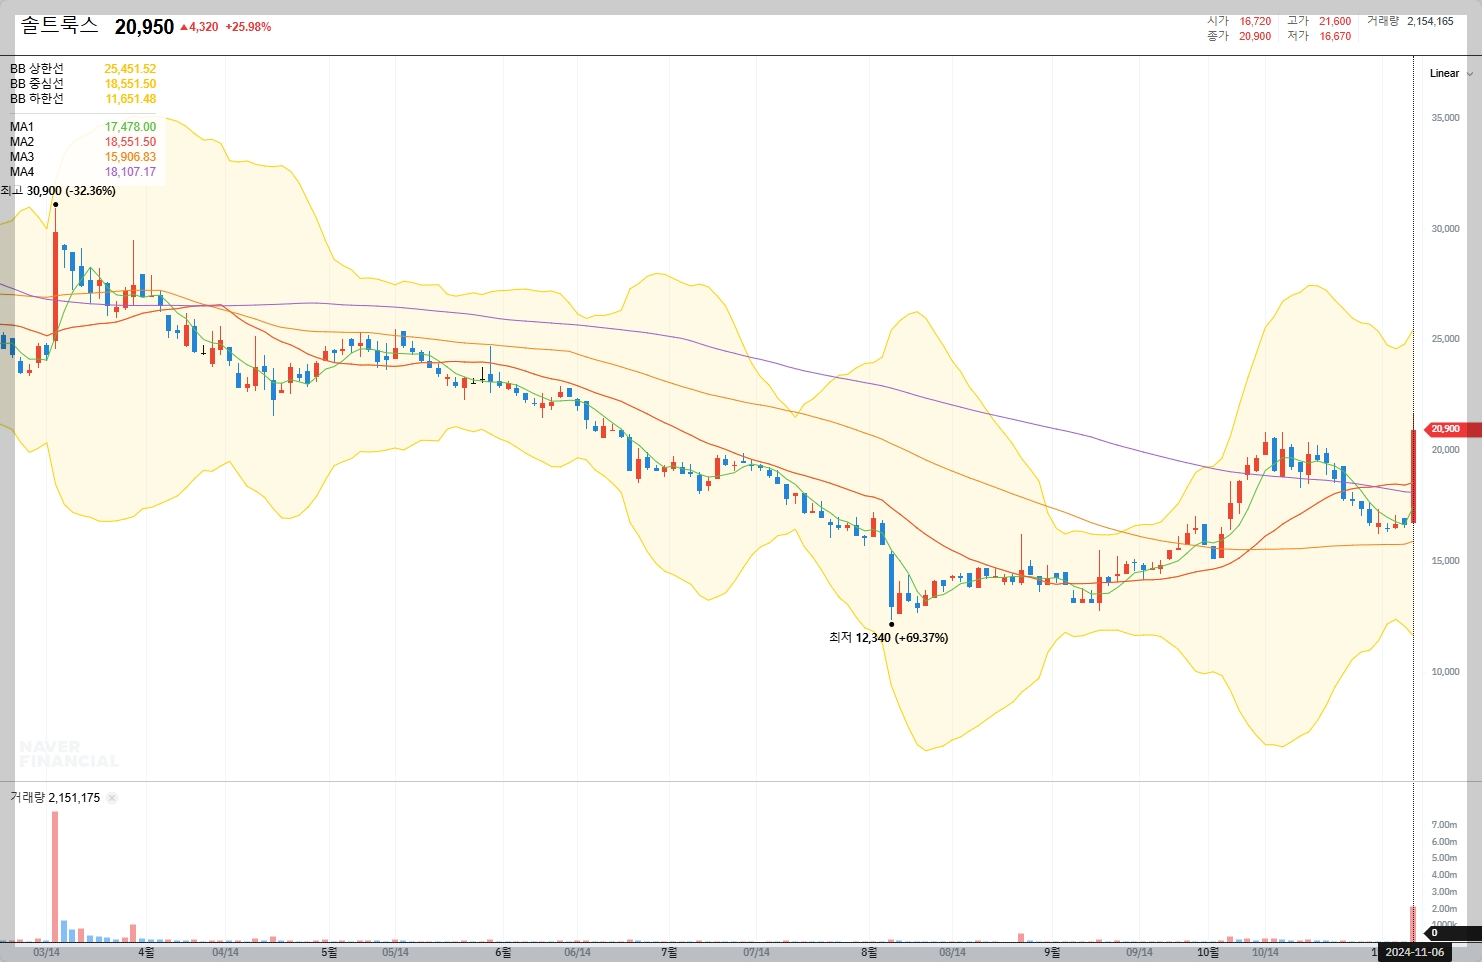The width and height of the screenshot is (1482, 962).
Task: Click the 20,950 current price text
Action: (144, 27)
